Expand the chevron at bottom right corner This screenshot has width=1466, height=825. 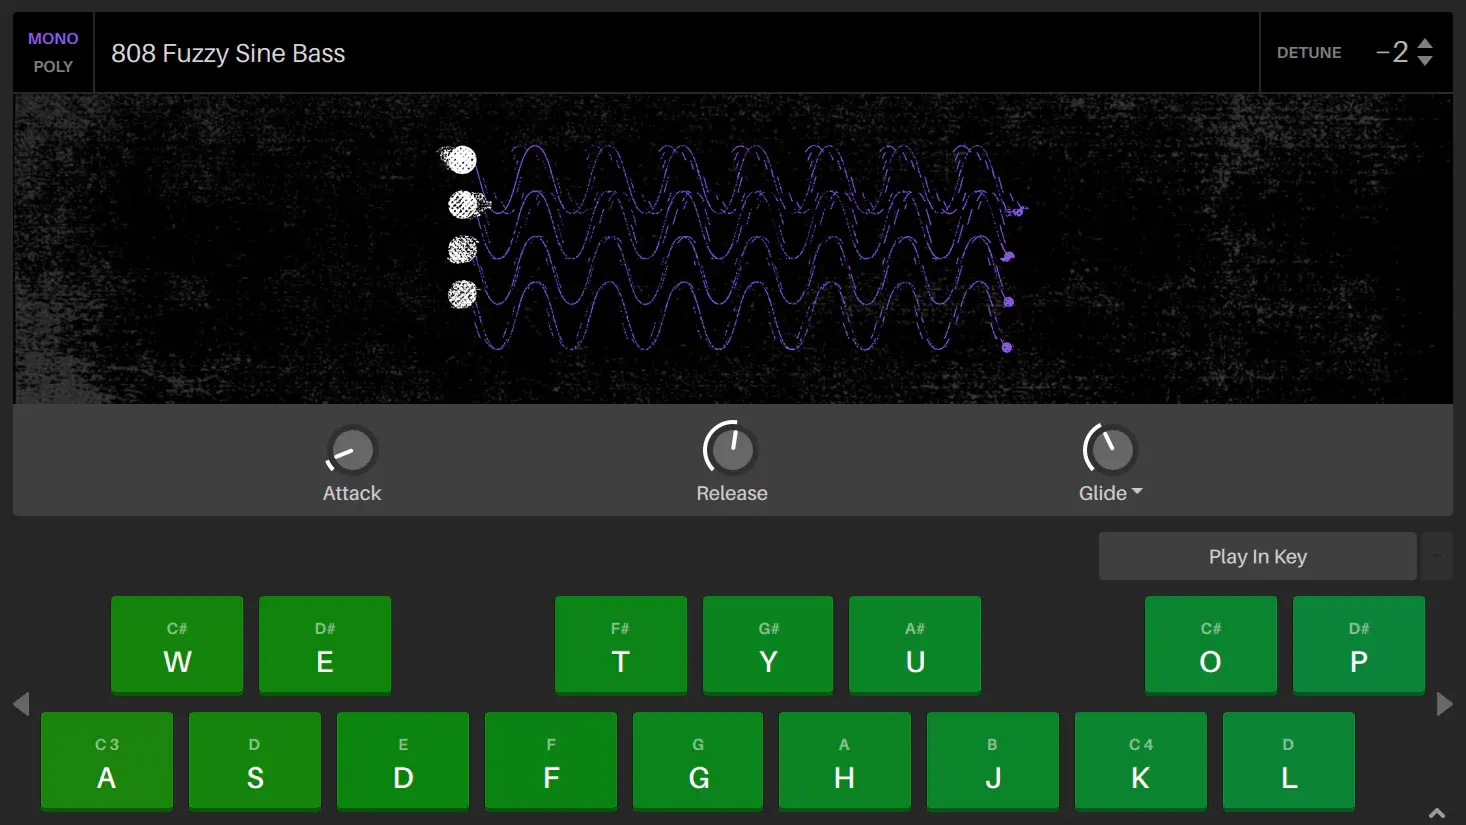(x=1437, y=813)
